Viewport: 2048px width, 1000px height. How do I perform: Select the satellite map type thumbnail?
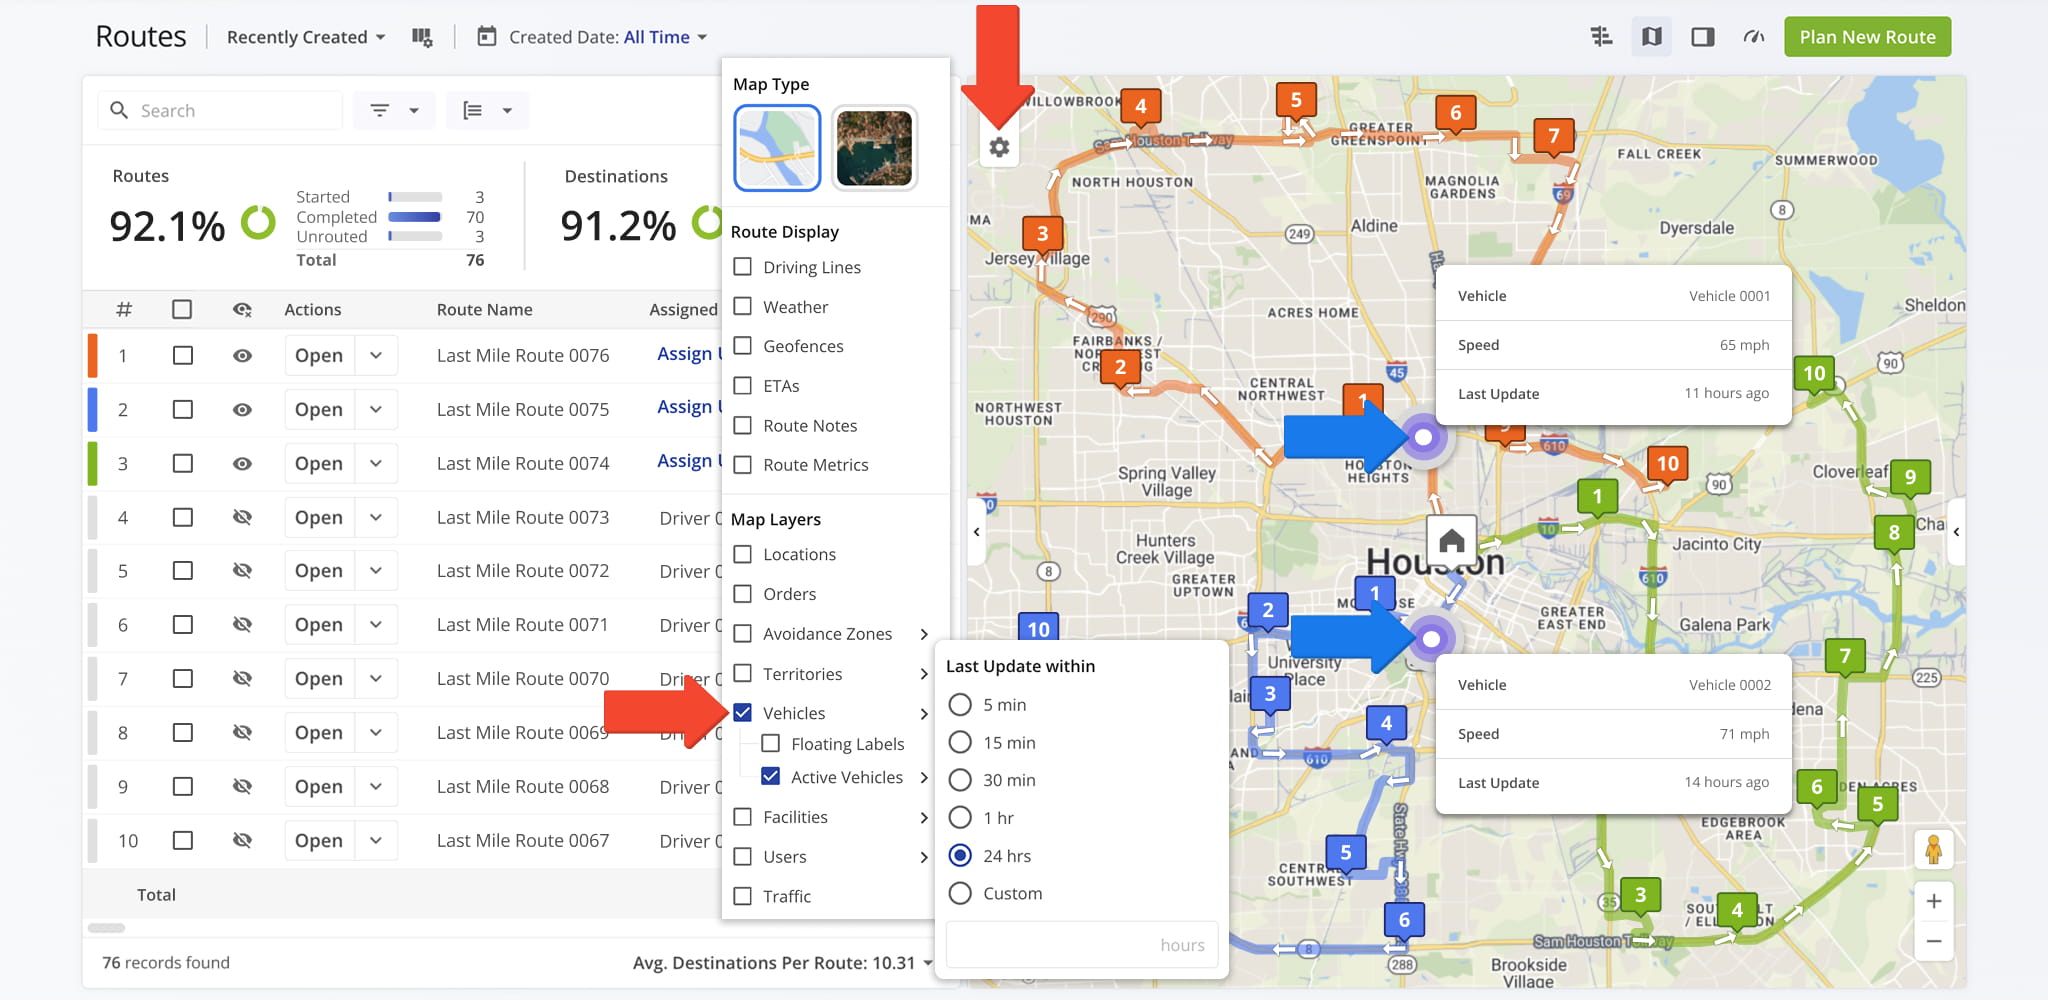point(874,148)
